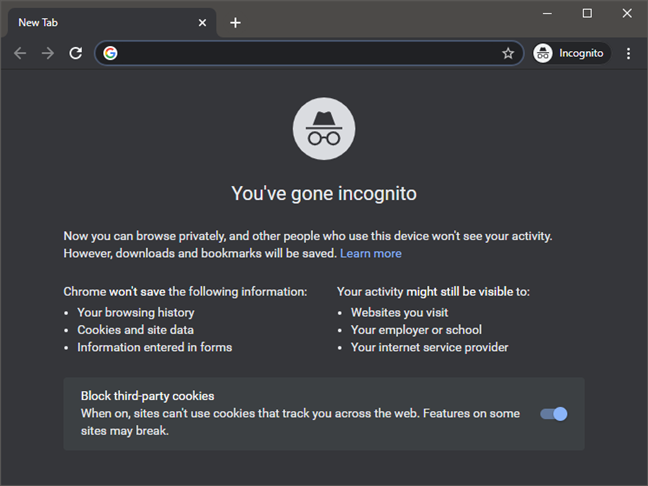Click "Your browsing history" list item
The width and height of the screenshot is (648, 486).
136,312
